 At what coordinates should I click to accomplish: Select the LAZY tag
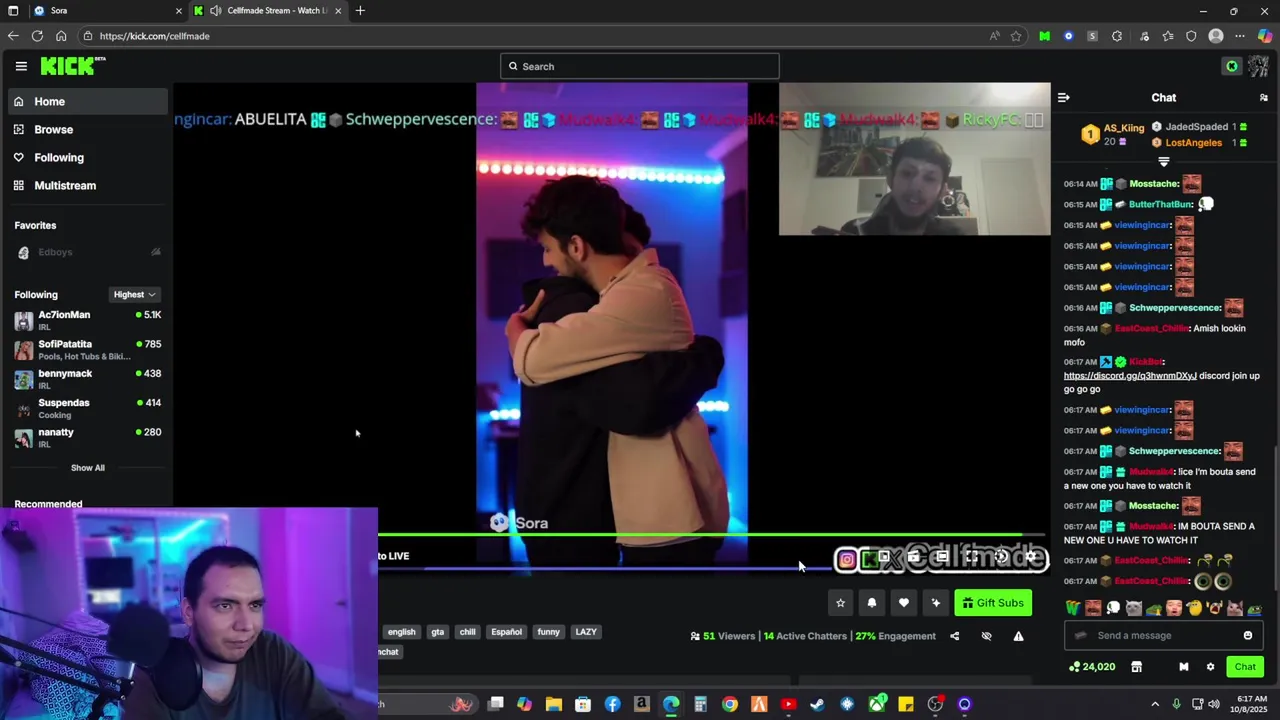point(586,632)
